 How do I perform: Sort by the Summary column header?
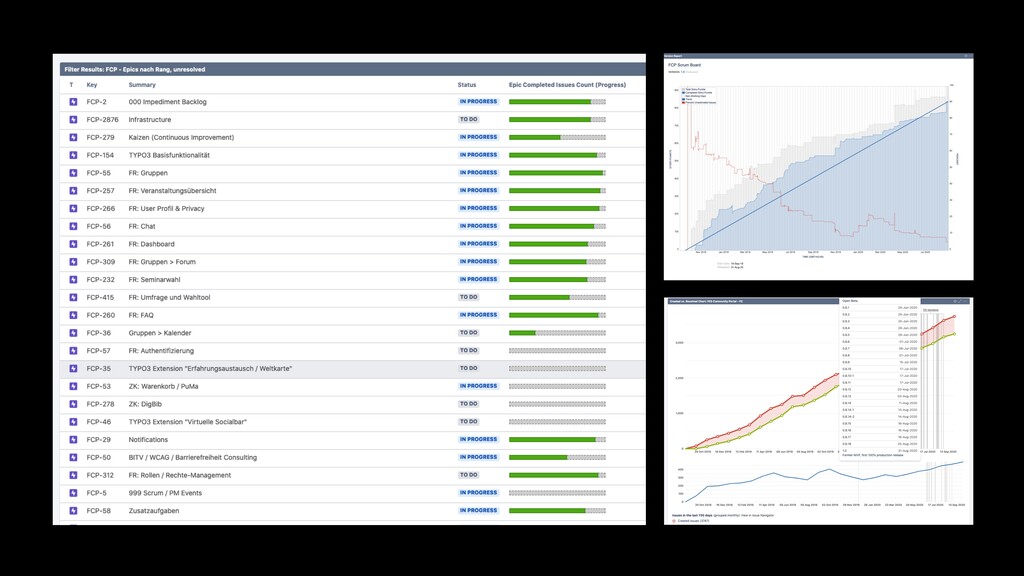tap(142, 85)
